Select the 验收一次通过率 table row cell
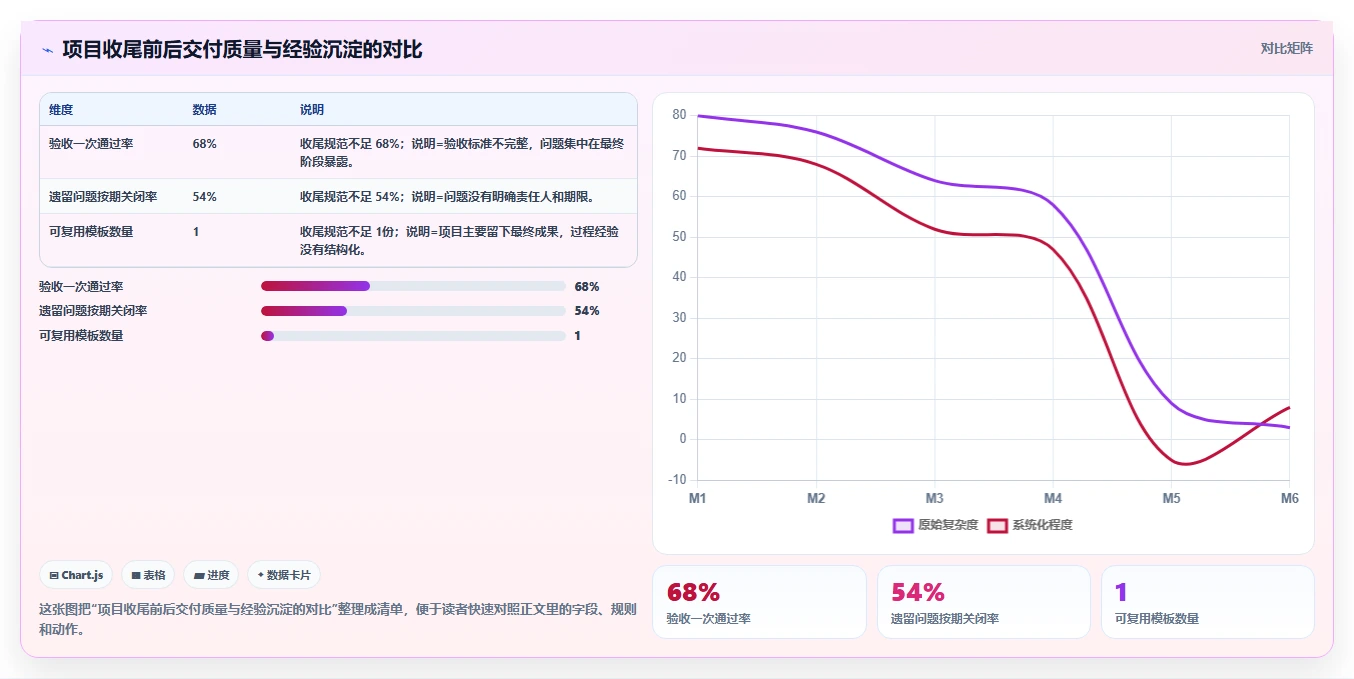Screen dimensions: 1354x679 (x=112, y=152)
